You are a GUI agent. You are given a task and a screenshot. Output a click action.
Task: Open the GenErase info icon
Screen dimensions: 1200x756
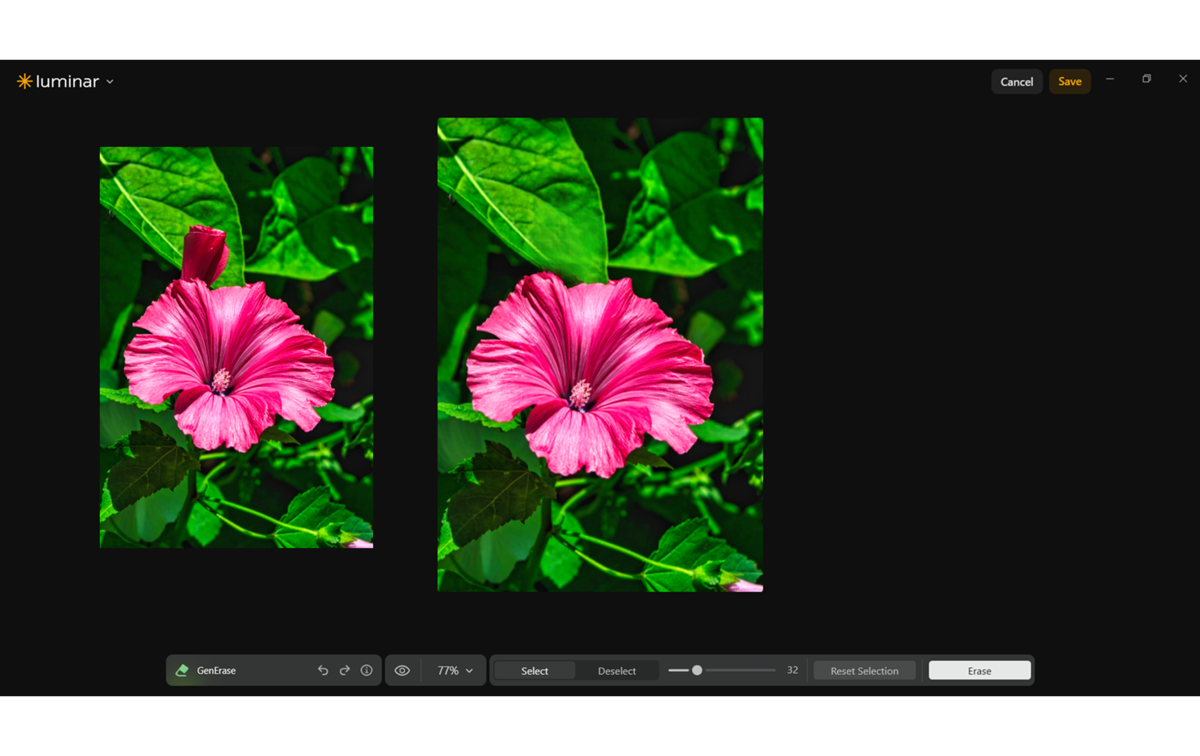(x=367, y=671)
